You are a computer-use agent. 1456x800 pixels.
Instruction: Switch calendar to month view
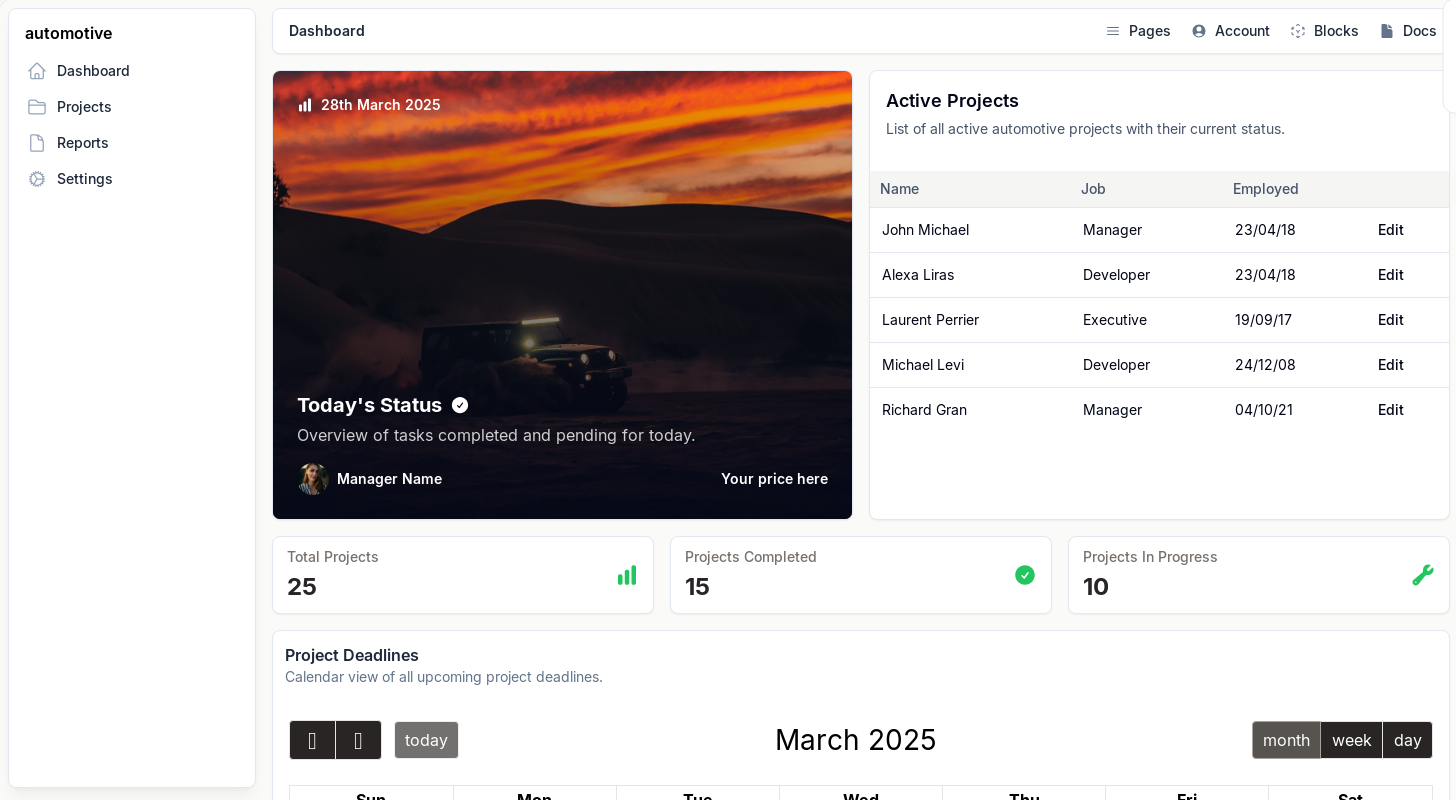1286,740
